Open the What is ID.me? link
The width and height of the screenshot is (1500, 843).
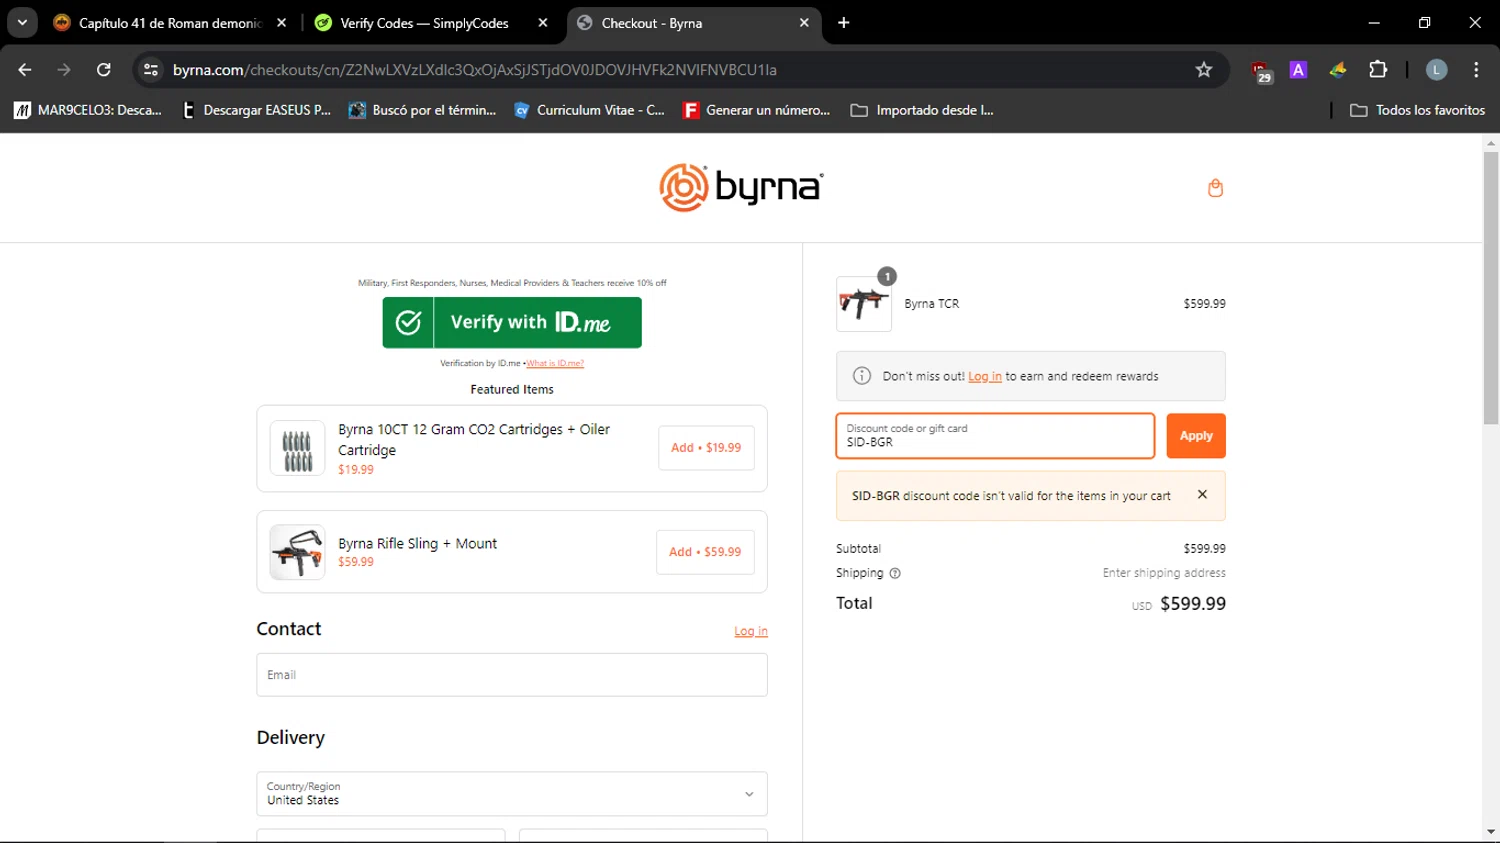coord(555,363)
